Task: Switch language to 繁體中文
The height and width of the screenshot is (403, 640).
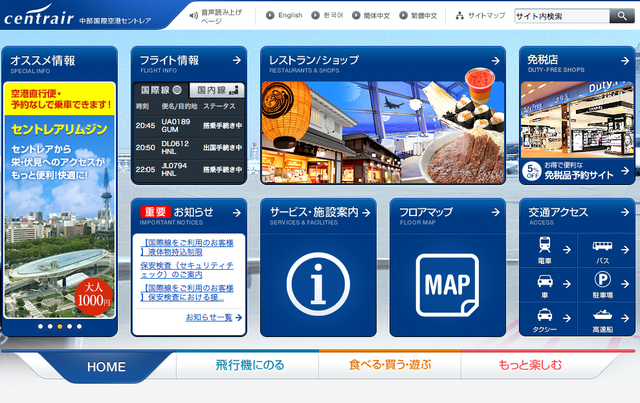Action: pyautogui.click(x=424, y=16)
